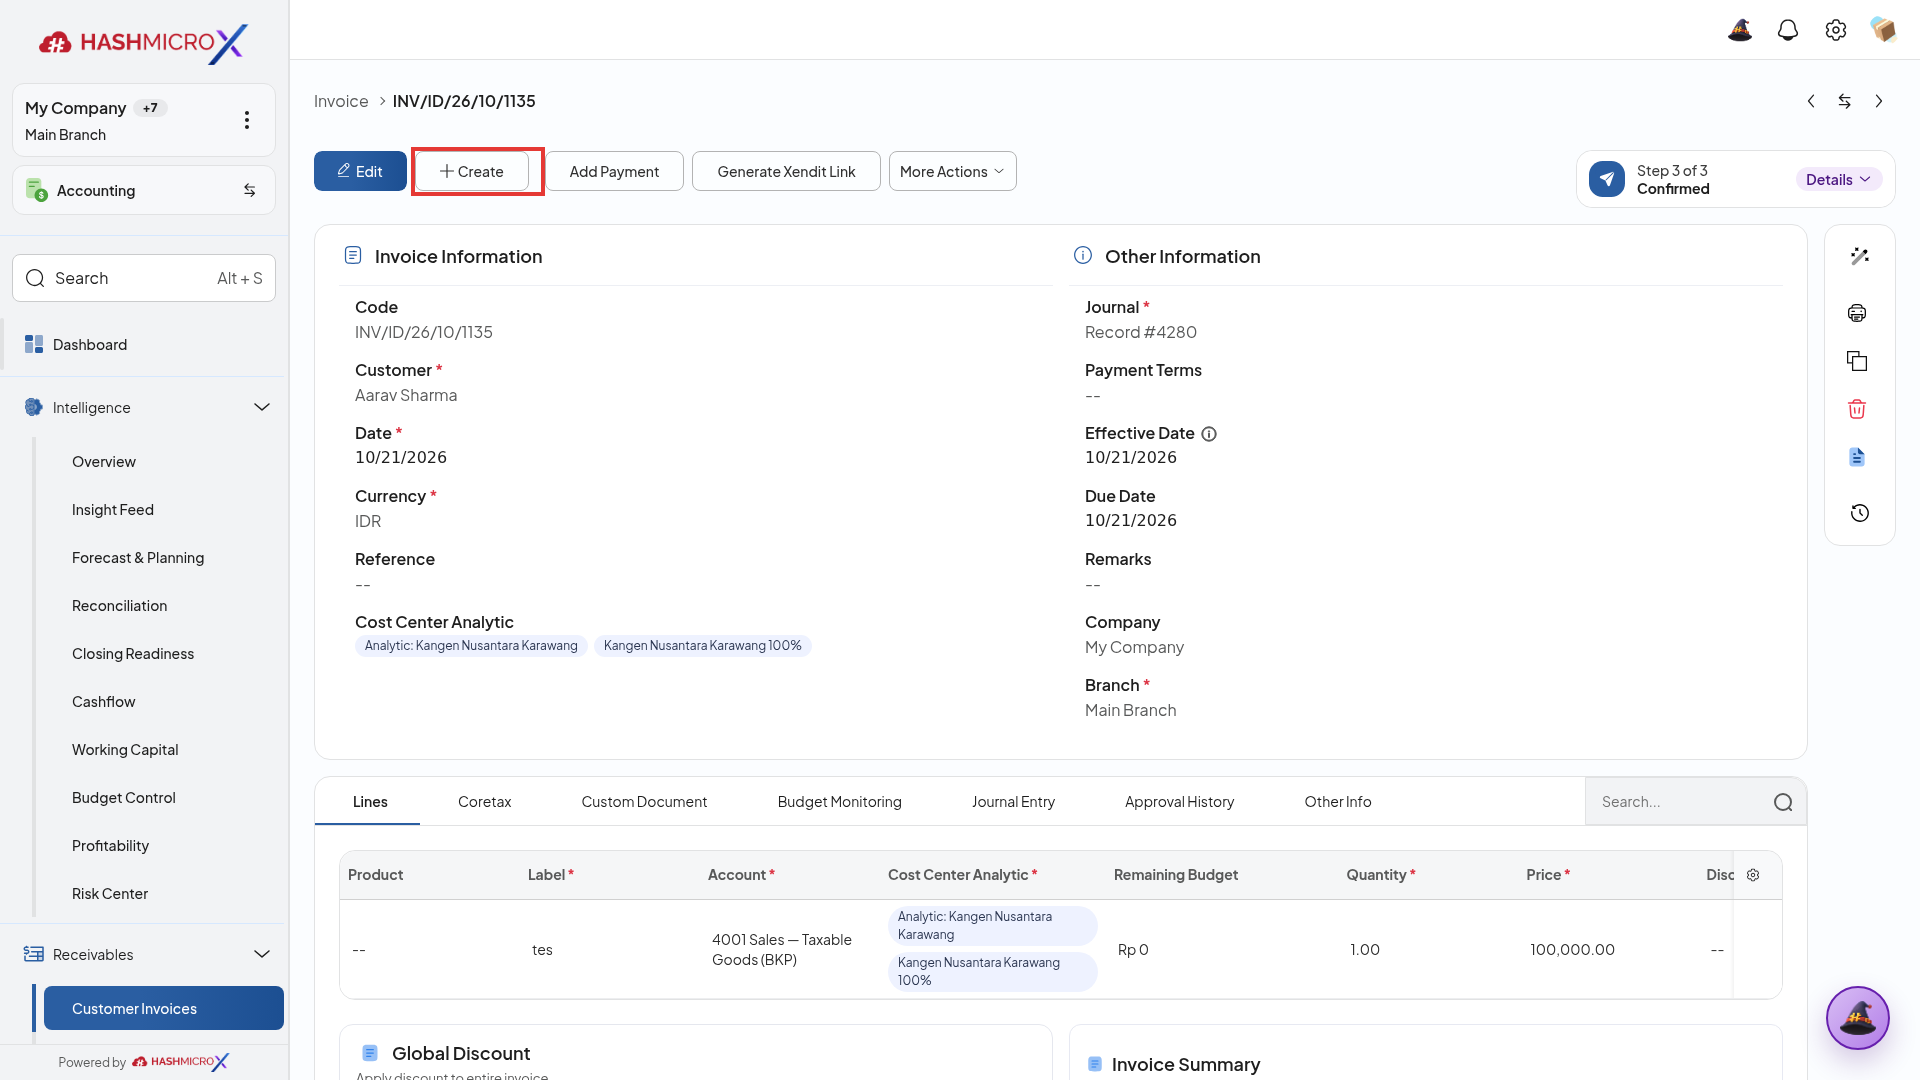This screenshot has height=1080, width=1920.
Task: Open Cashflow in sidebar
Action: click(103, 702)
